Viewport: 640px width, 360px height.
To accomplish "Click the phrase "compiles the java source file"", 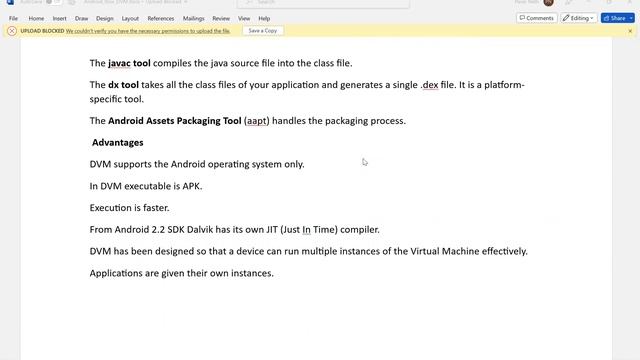I will [x=214, y=63].
